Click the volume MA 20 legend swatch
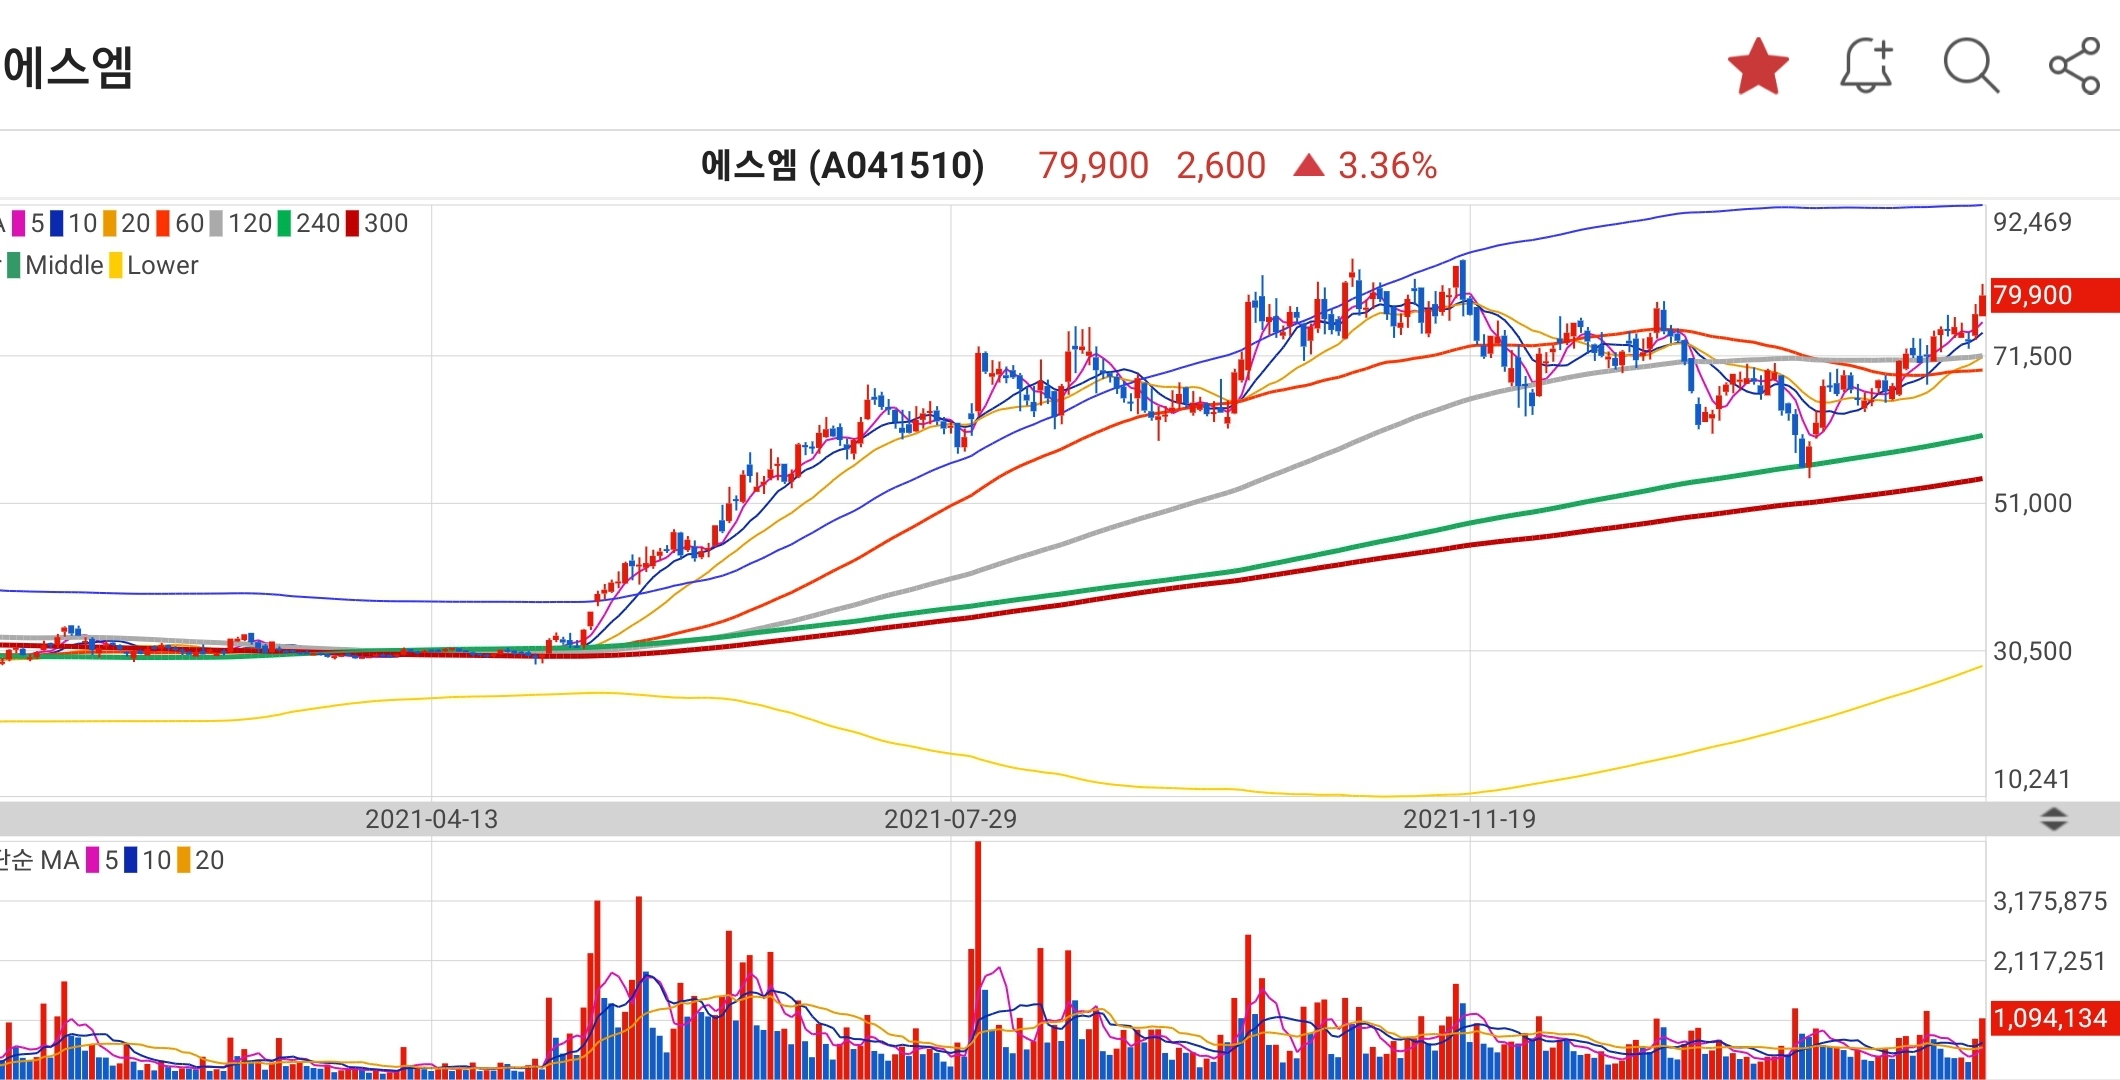Viewport: 2120px width, 1080px height. 184,860
